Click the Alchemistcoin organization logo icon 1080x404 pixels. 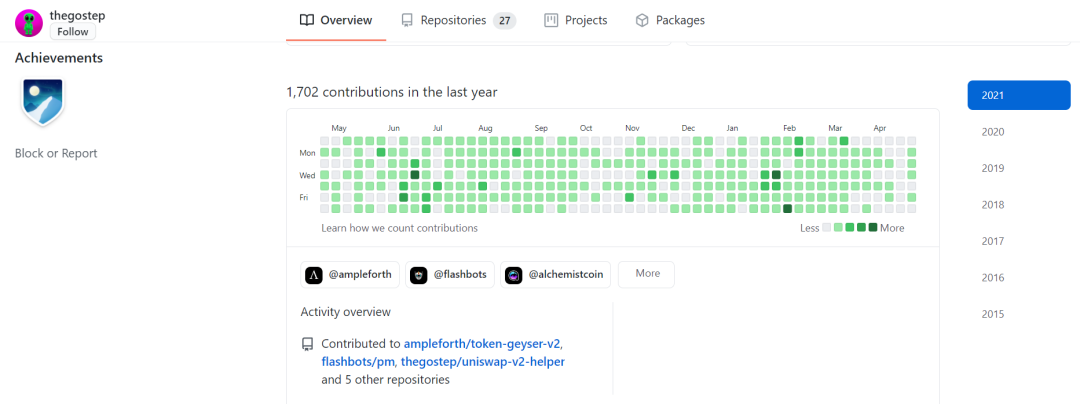(x=514, y=274)
